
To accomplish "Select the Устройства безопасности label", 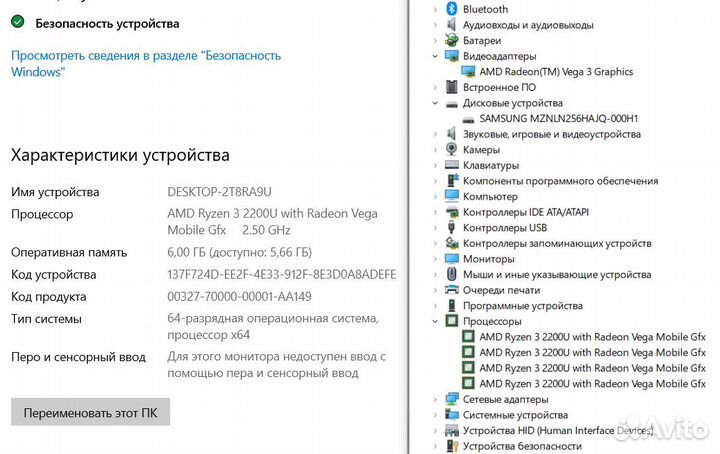I will coord(522,446).
